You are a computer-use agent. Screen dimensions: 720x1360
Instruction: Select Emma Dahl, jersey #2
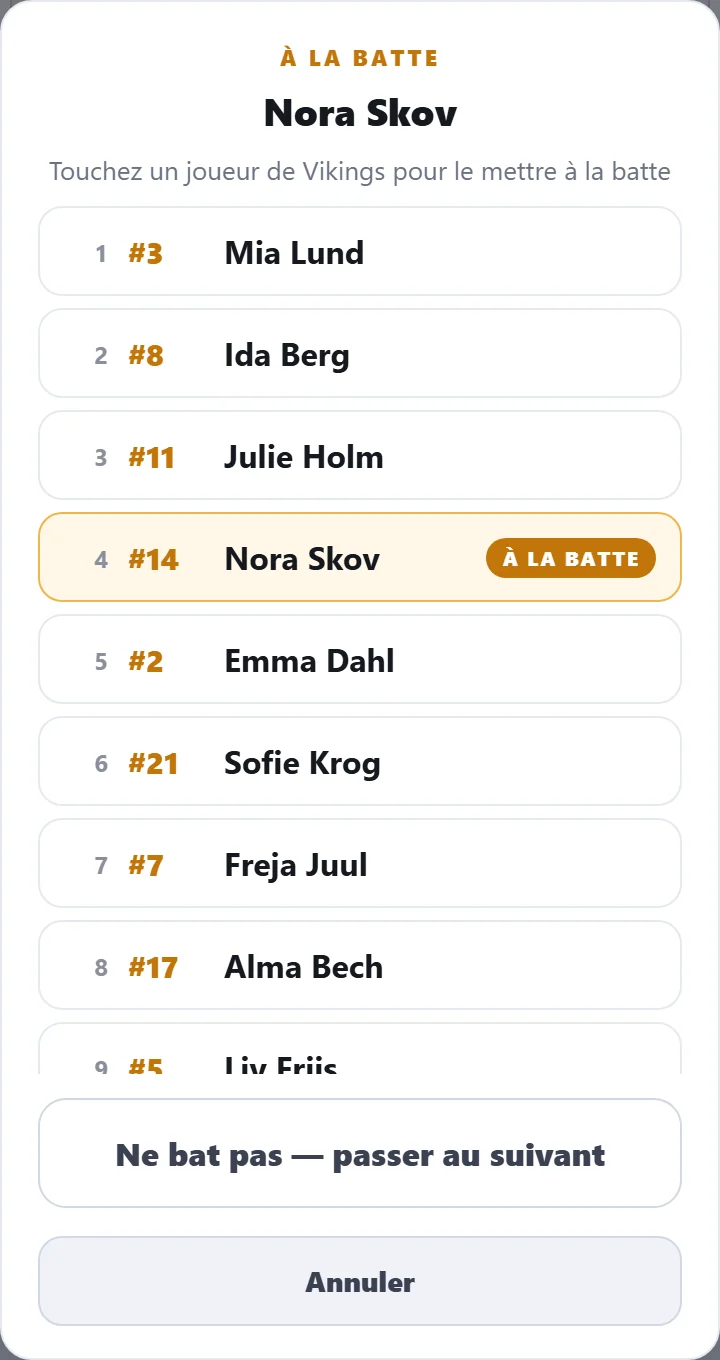tap(360, 659)
